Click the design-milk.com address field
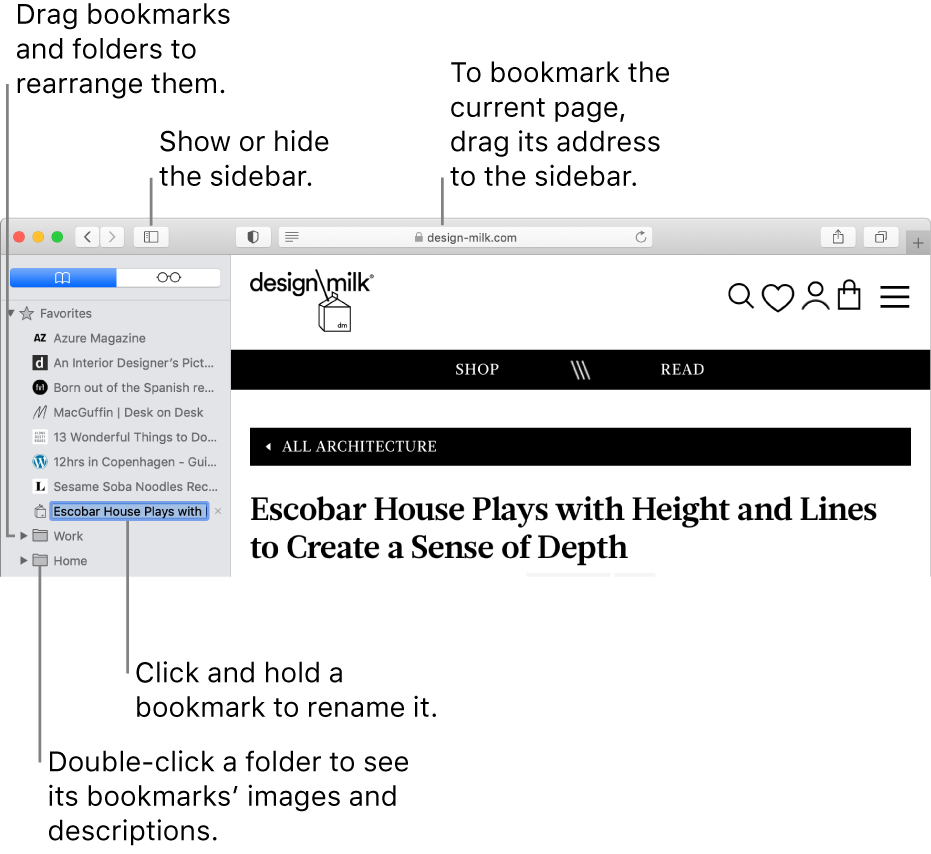Image resolution: width=931 pixels, height=854 pixels. click(x=466, y=237)
